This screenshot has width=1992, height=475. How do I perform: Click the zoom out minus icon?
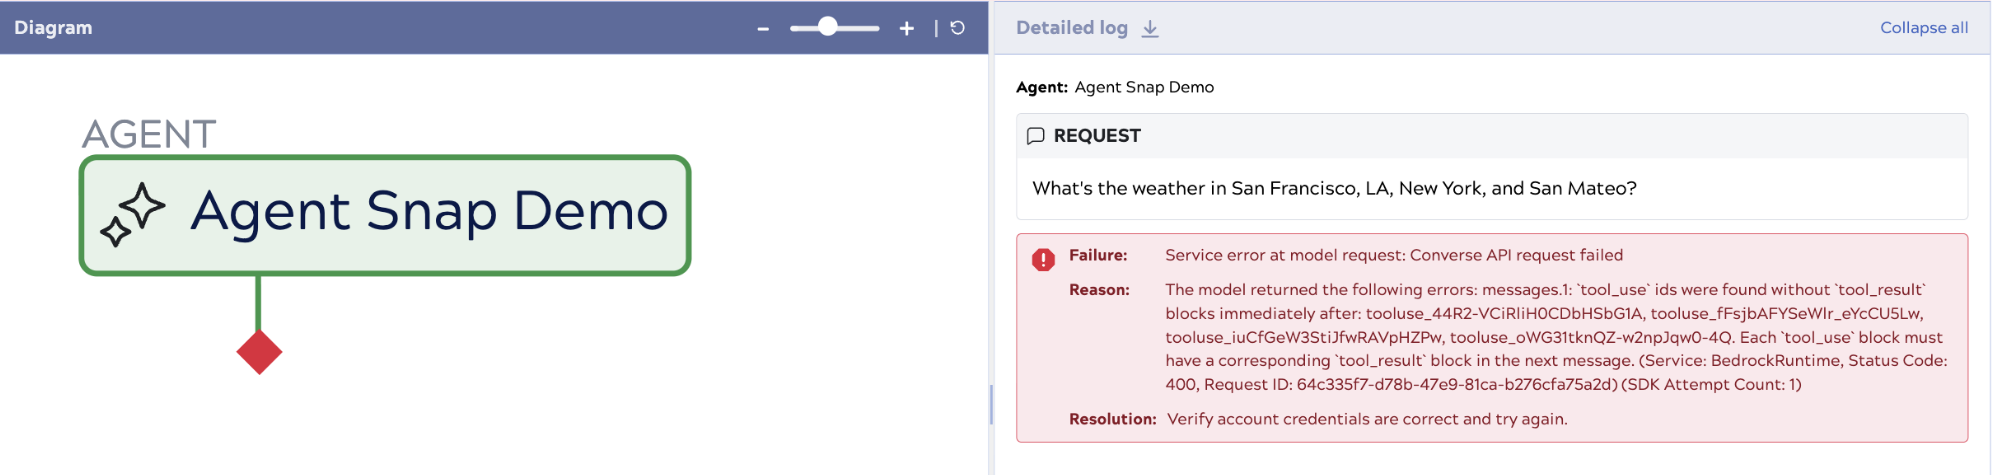763,29
